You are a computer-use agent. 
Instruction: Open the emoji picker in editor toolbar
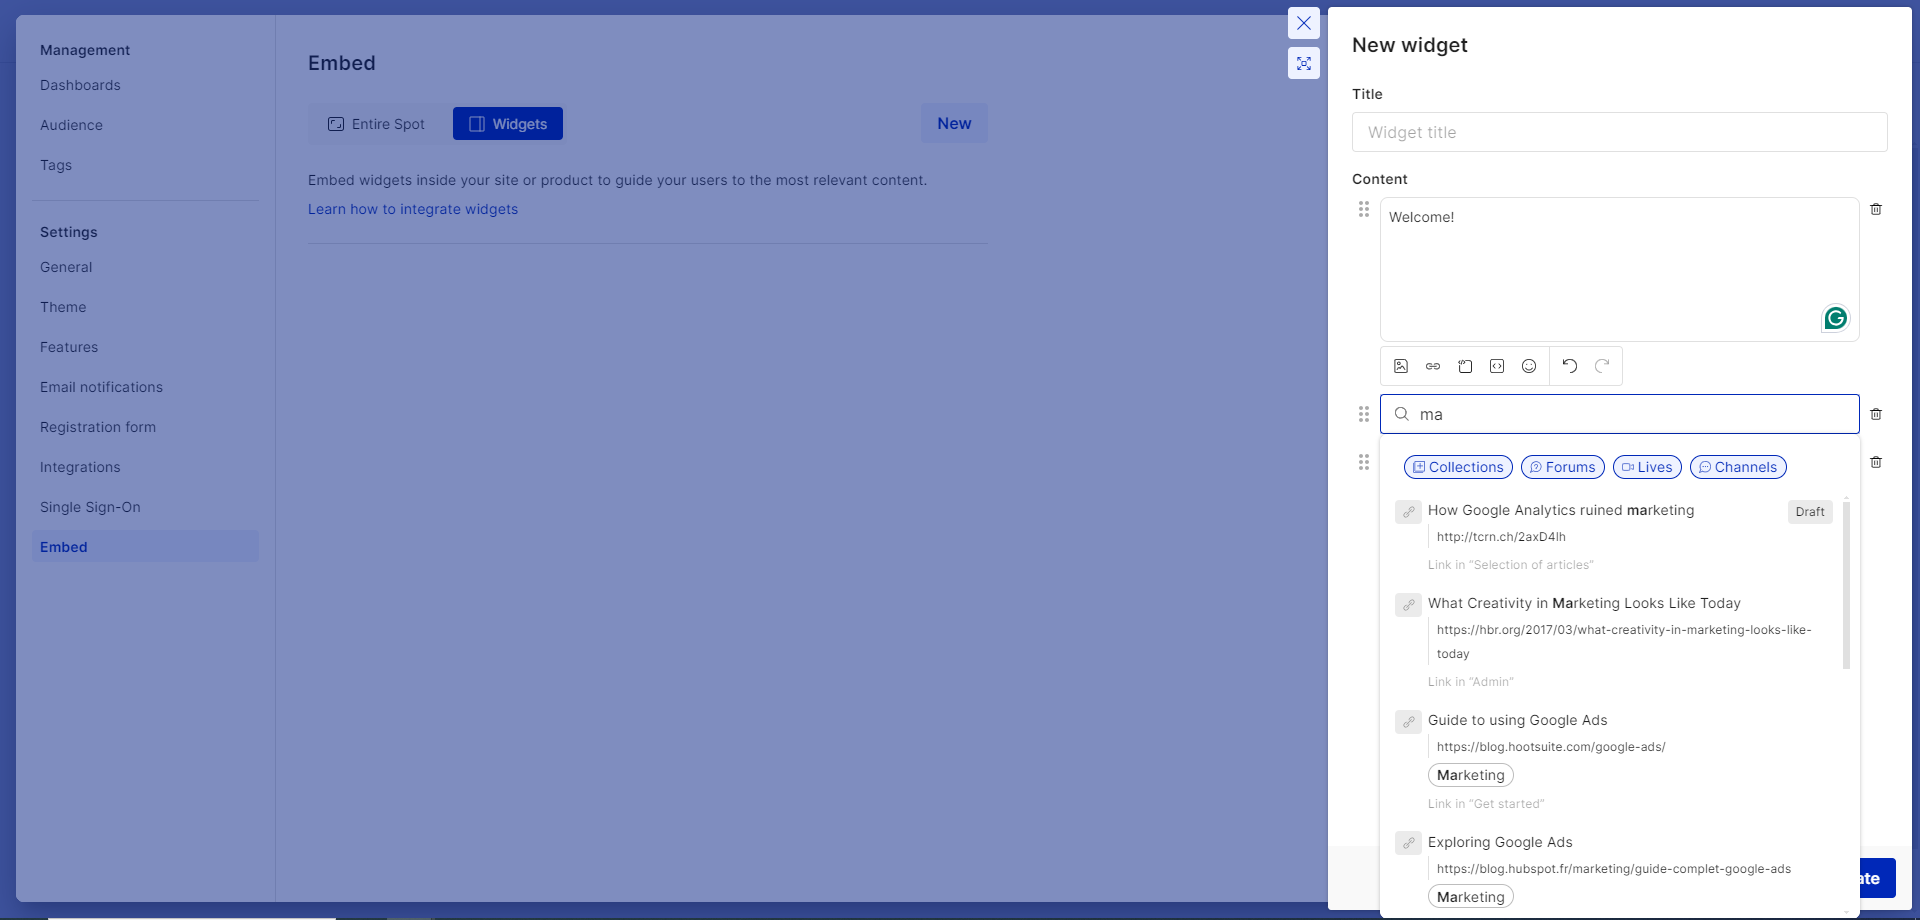tap(1529, 366)
